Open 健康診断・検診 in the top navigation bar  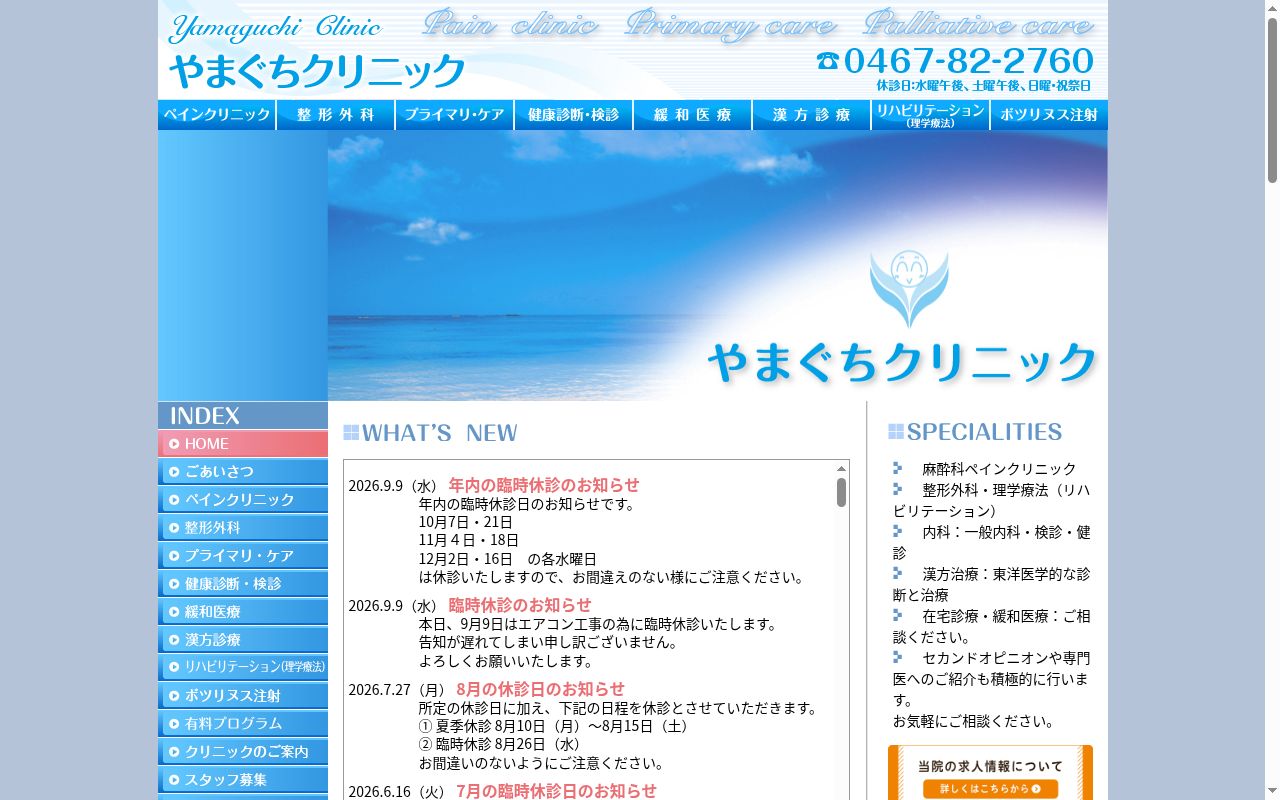point(574,115)
